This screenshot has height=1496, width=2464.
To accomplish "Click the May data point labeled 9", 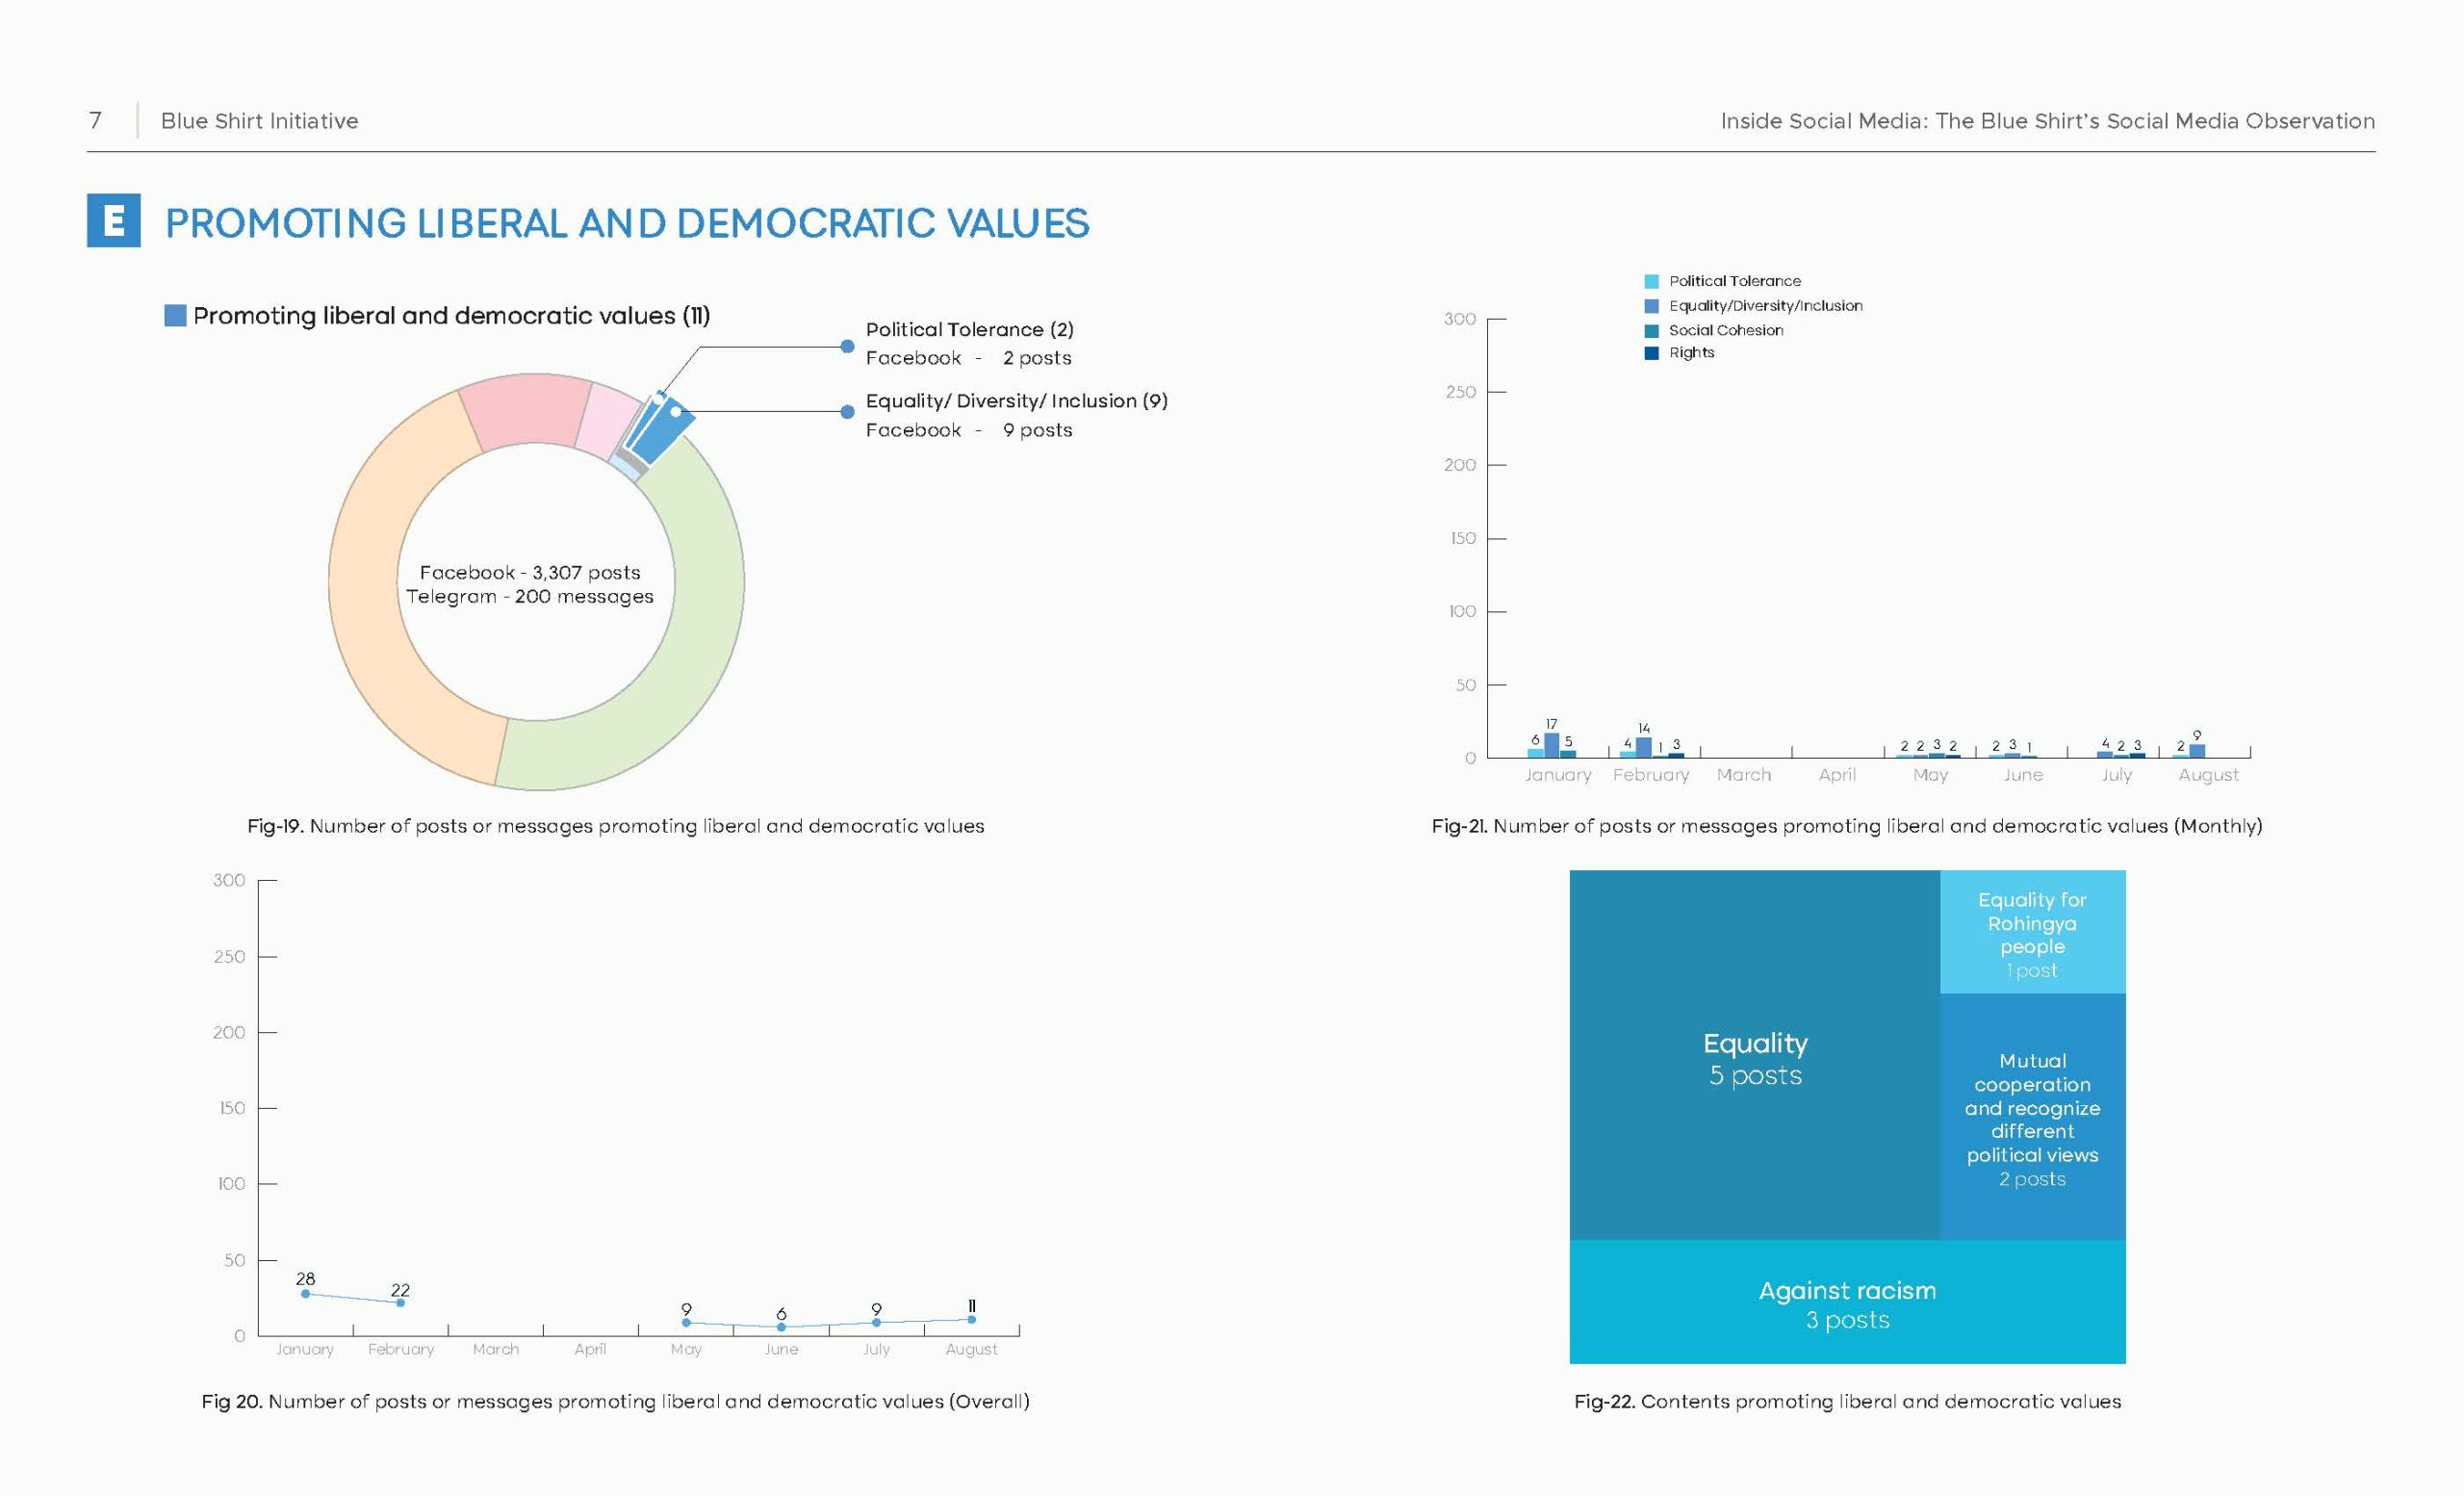I will [x=686, y=1323].
